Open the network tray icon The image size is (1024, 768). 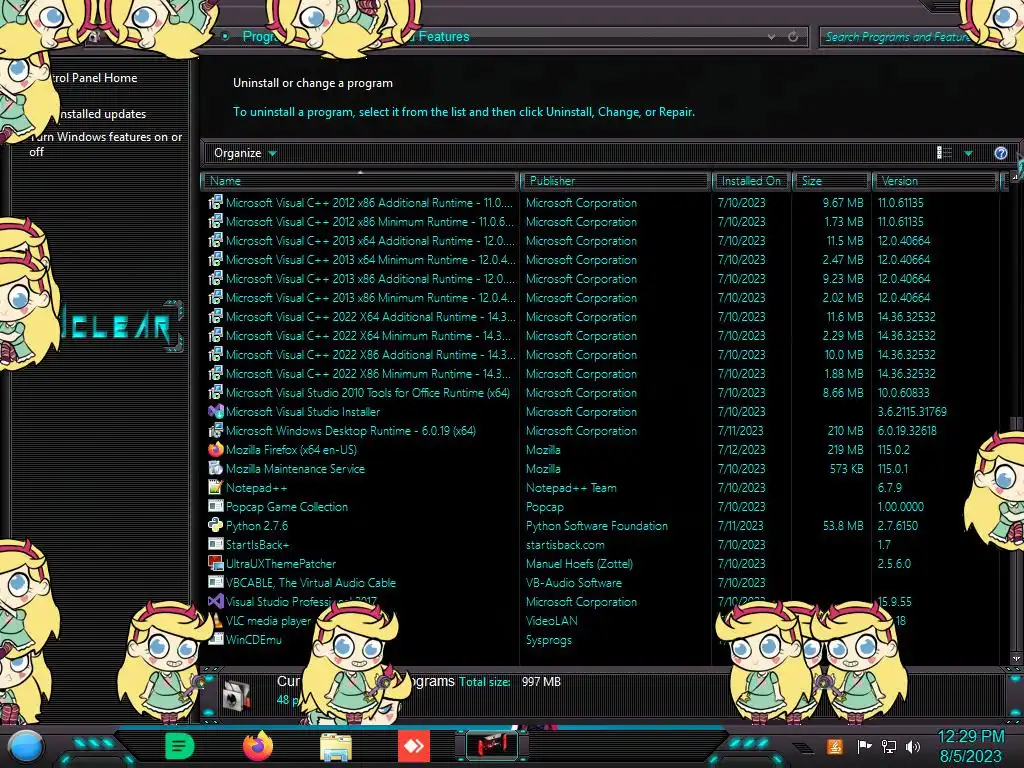(889, 746)
